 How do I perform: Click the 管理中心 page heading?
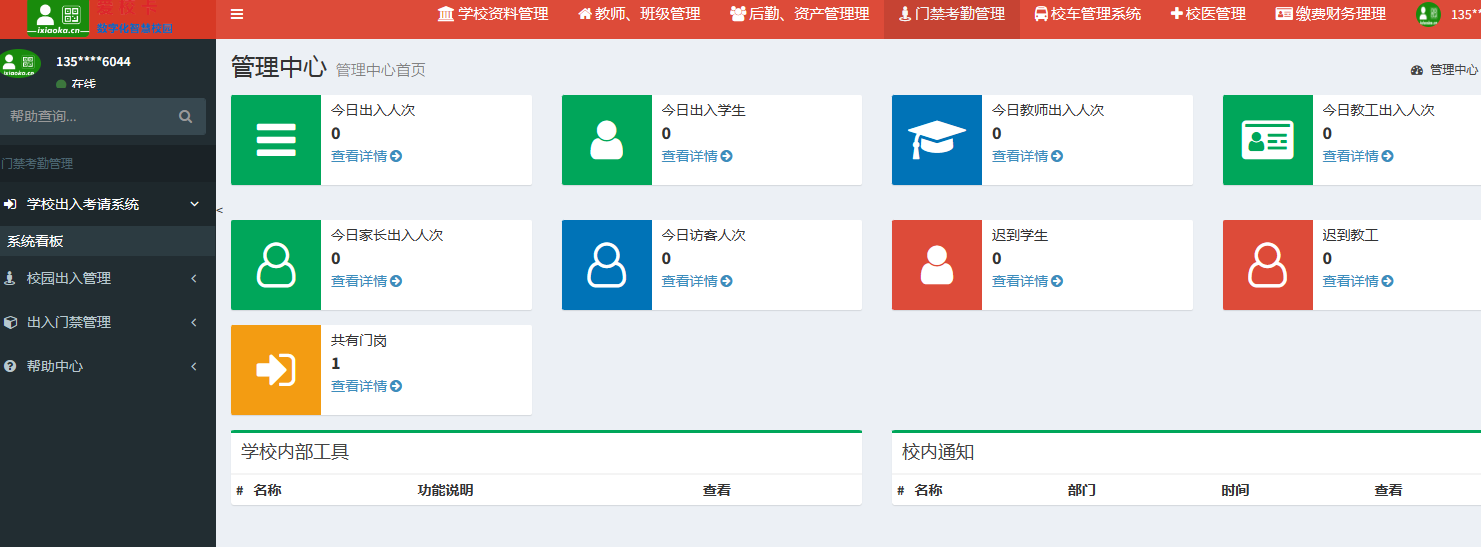279,67
